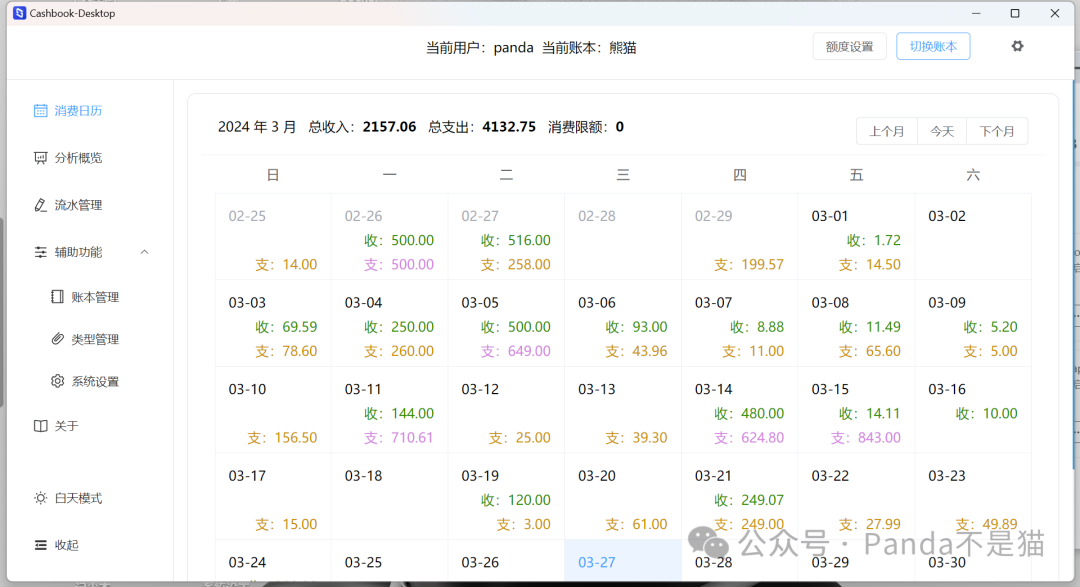This screenshot has height=587, width=1080.
Task: Click expense 支: 500.00 on 02-26
Action: (399, 265)
